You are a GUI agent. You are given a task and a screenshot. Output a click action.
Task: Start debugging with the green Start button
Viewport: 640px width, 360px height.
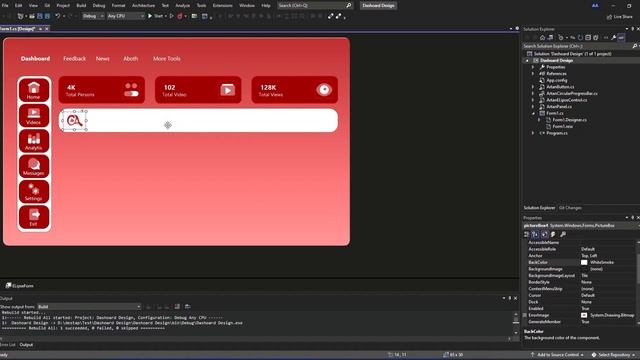[155, 16]
